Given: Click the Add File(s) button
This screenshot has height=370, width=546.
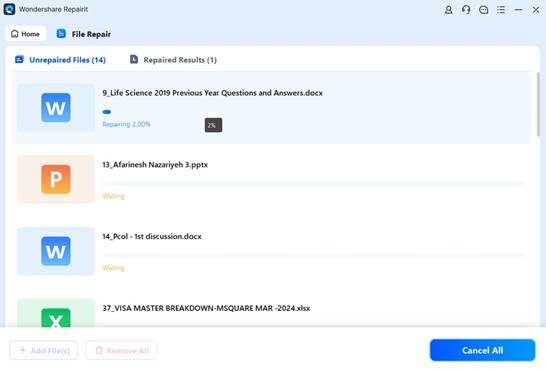Looking at the screenshot, I should coord(44,350).
